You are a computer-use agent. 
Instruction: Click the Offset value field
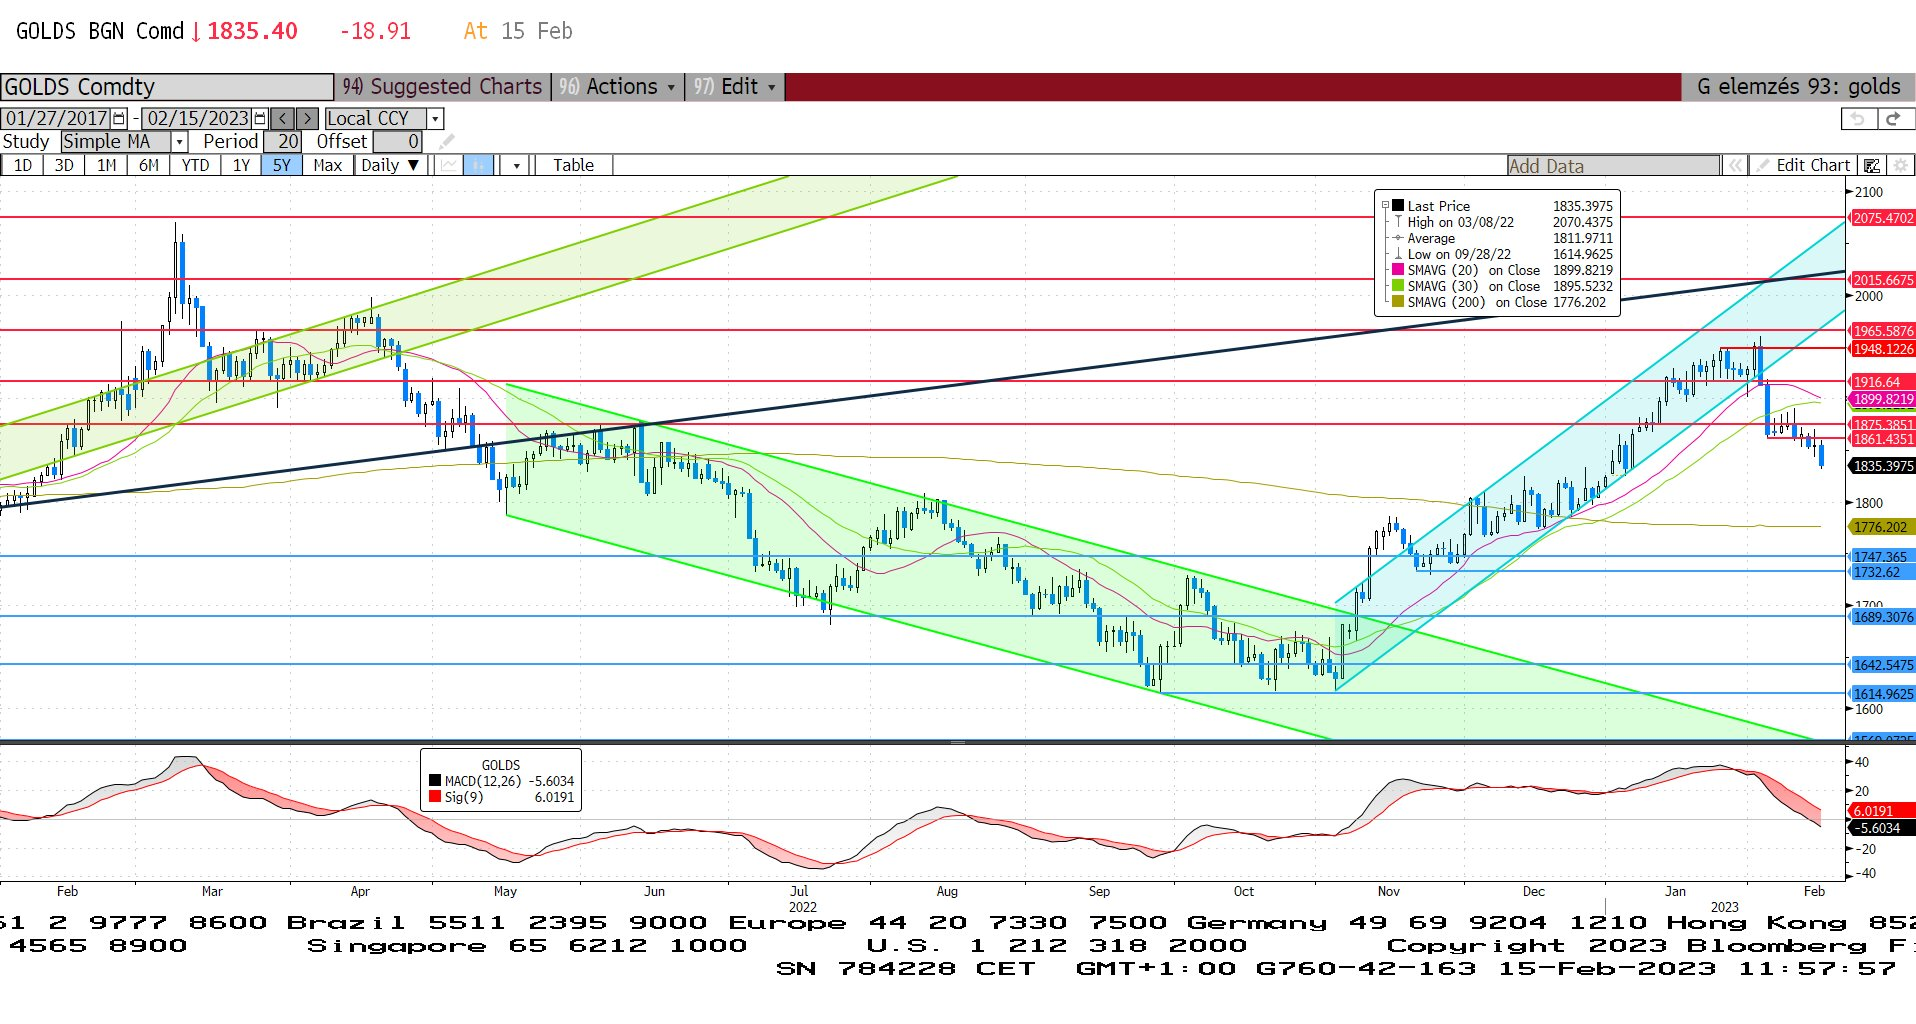(x=398, y=142)
